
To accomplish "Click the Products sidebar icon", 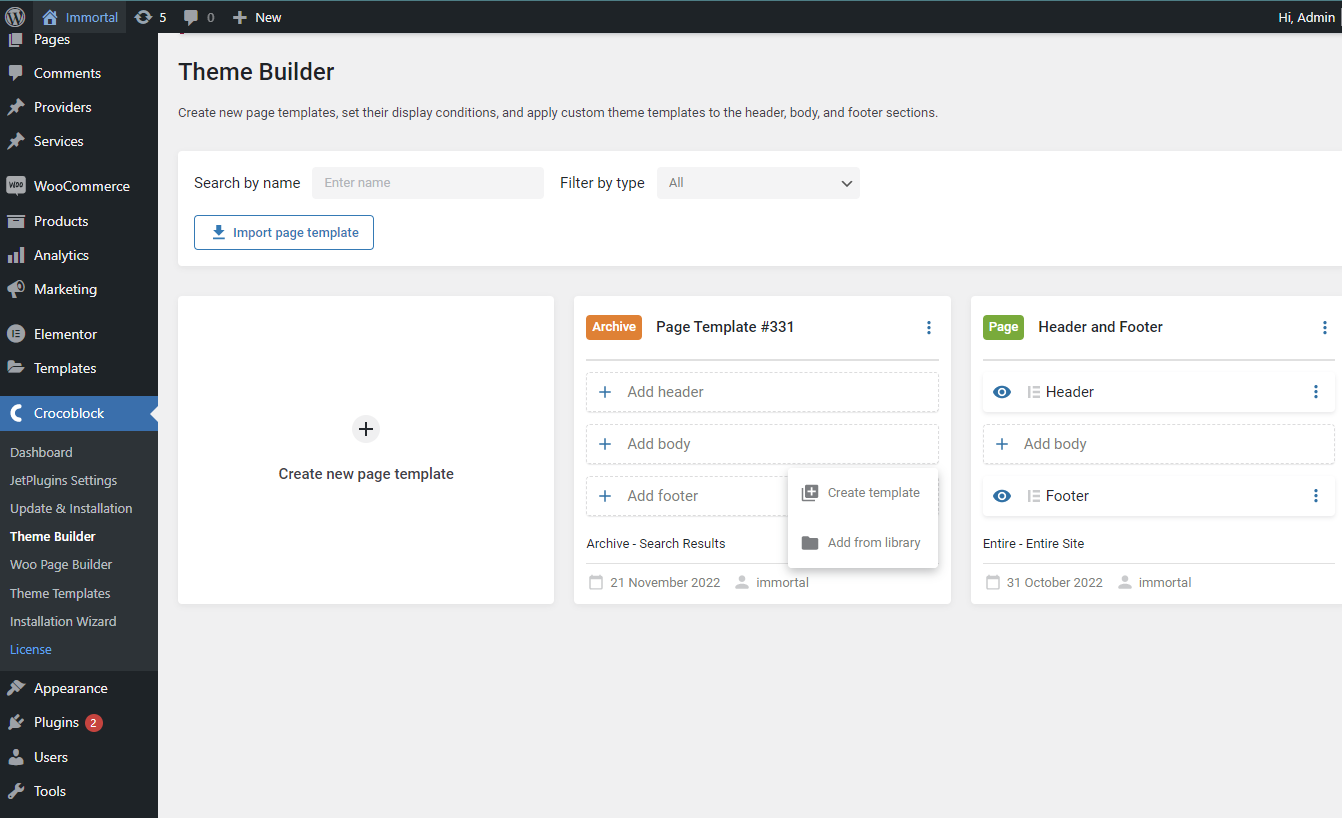I will [16, 221].
